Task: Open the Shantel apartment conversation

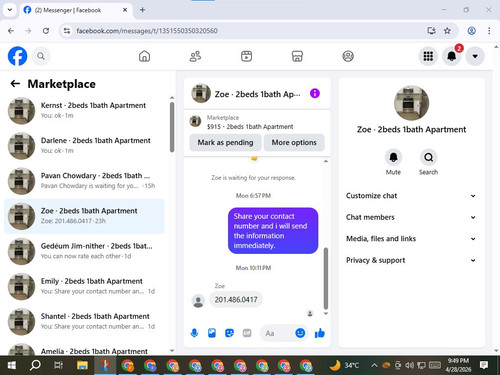Action: click(84, 321)
